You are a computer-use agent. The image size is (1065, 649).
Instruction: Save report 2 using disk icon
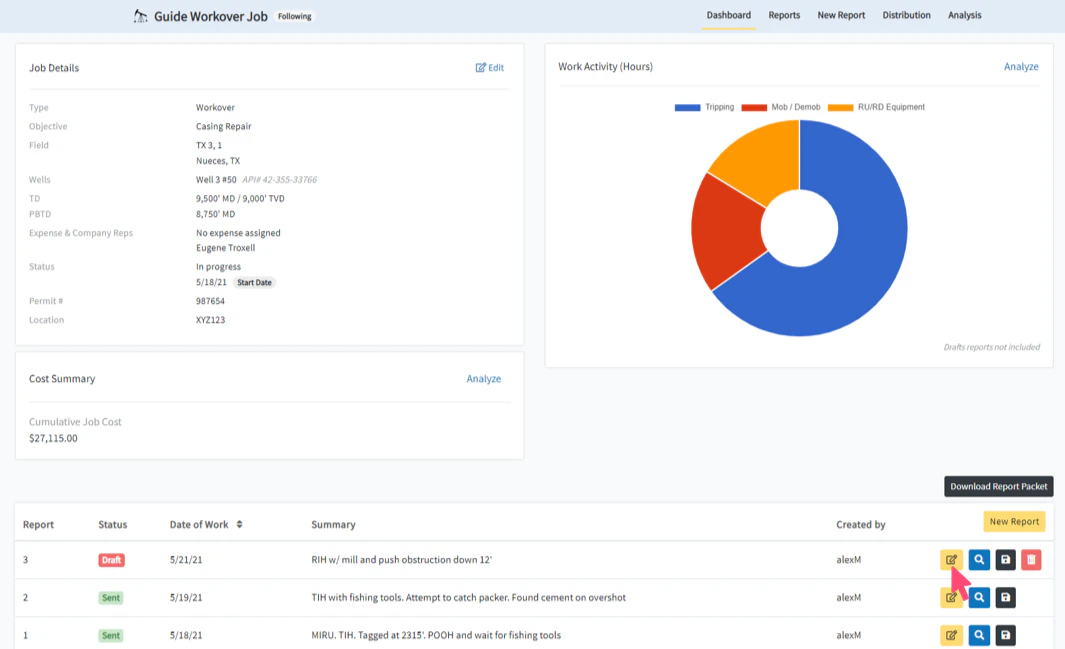point(1005,597)
